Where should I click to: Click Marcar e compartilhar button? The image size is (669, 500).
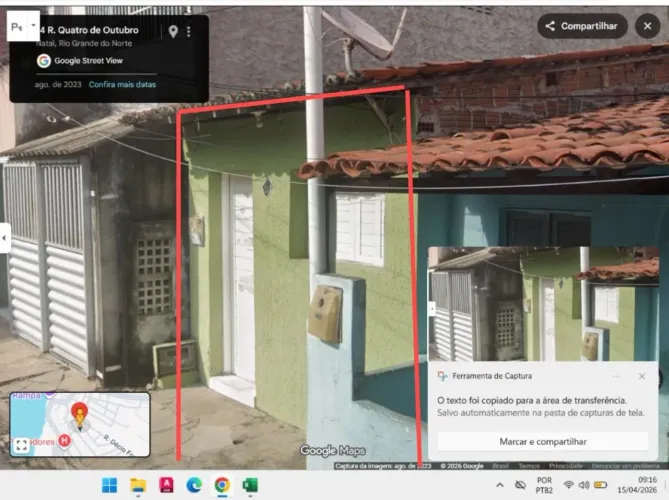coord(543,442)
